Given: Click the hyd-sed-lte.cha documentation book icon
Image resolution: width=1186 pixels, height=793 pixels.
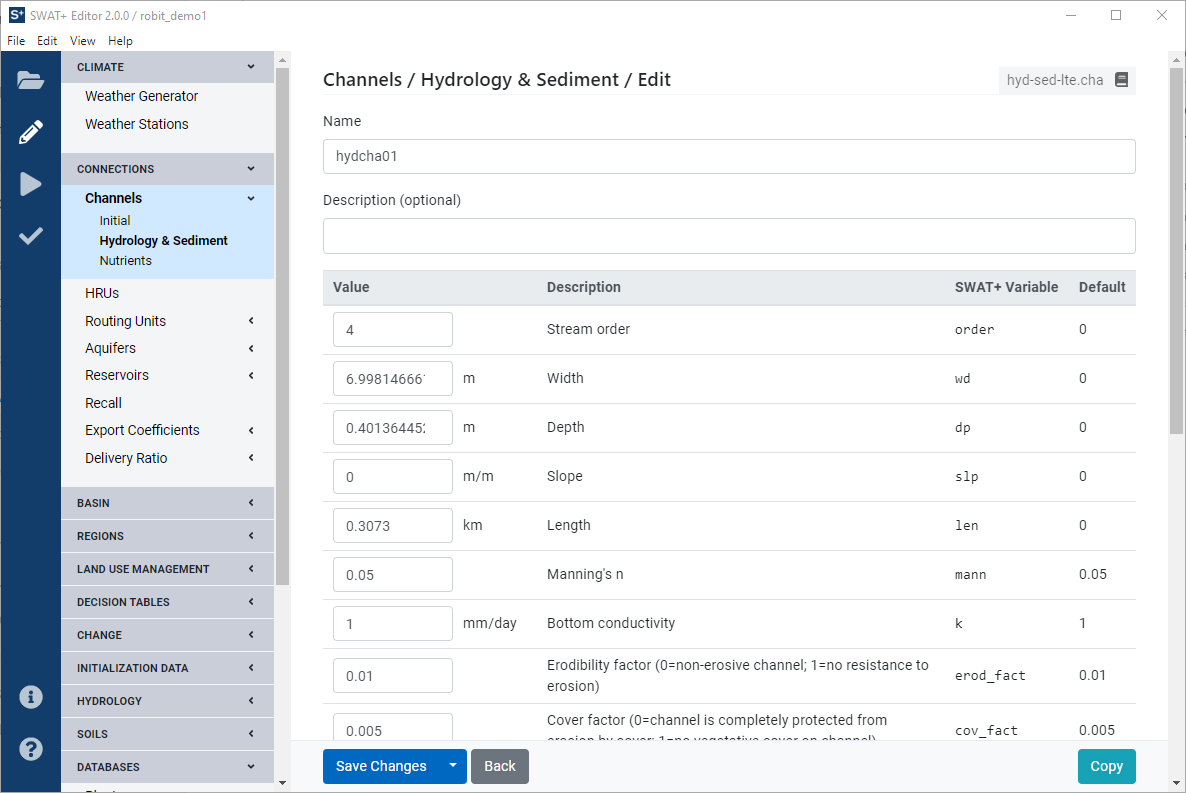Looking at the screenshot, I should [x=1121, y=80].
